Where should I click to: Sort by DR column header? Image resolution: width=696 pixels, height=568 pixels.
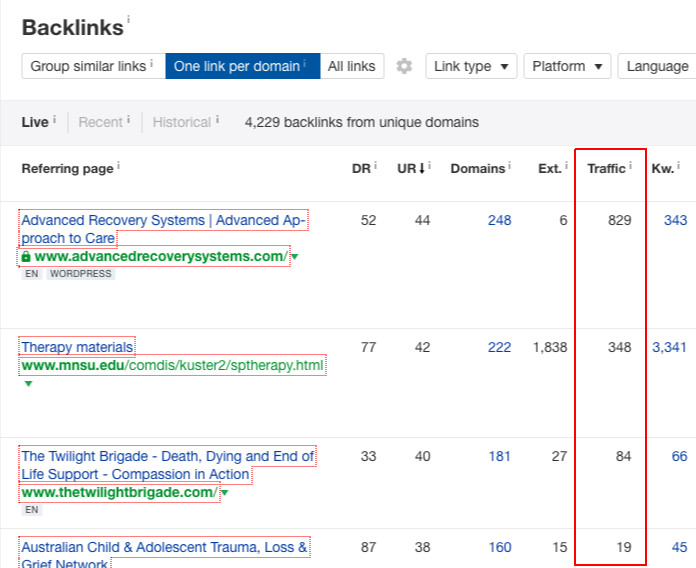(361, 169)
